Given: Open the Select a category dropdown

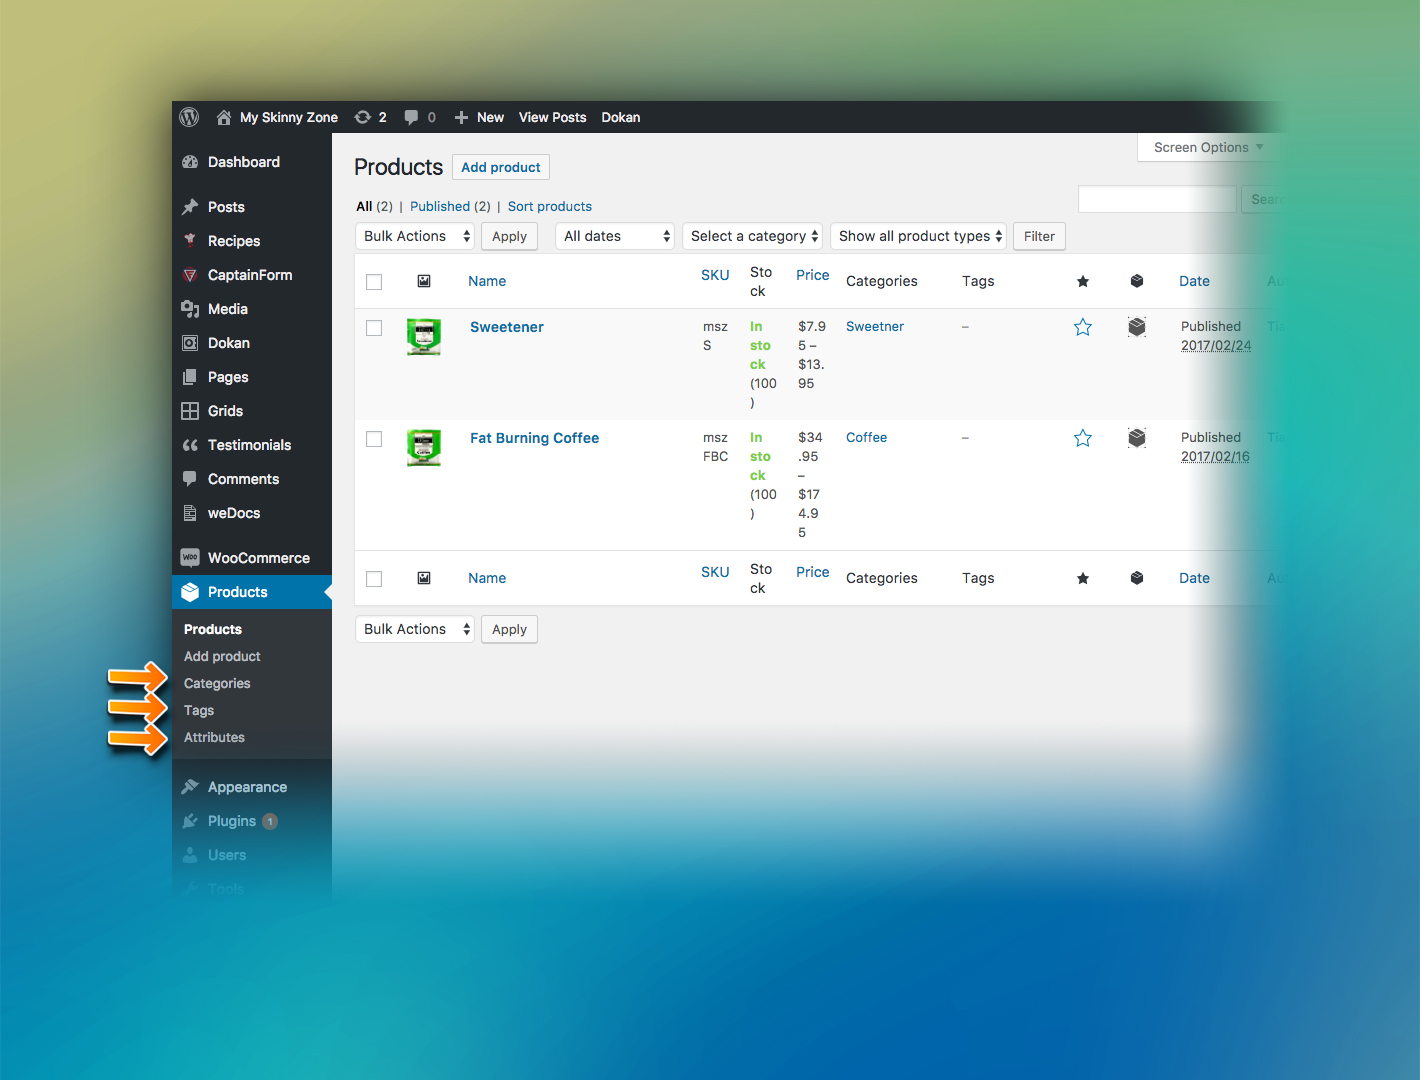Looking at the screenshot, I should click(x=752, y=236).
